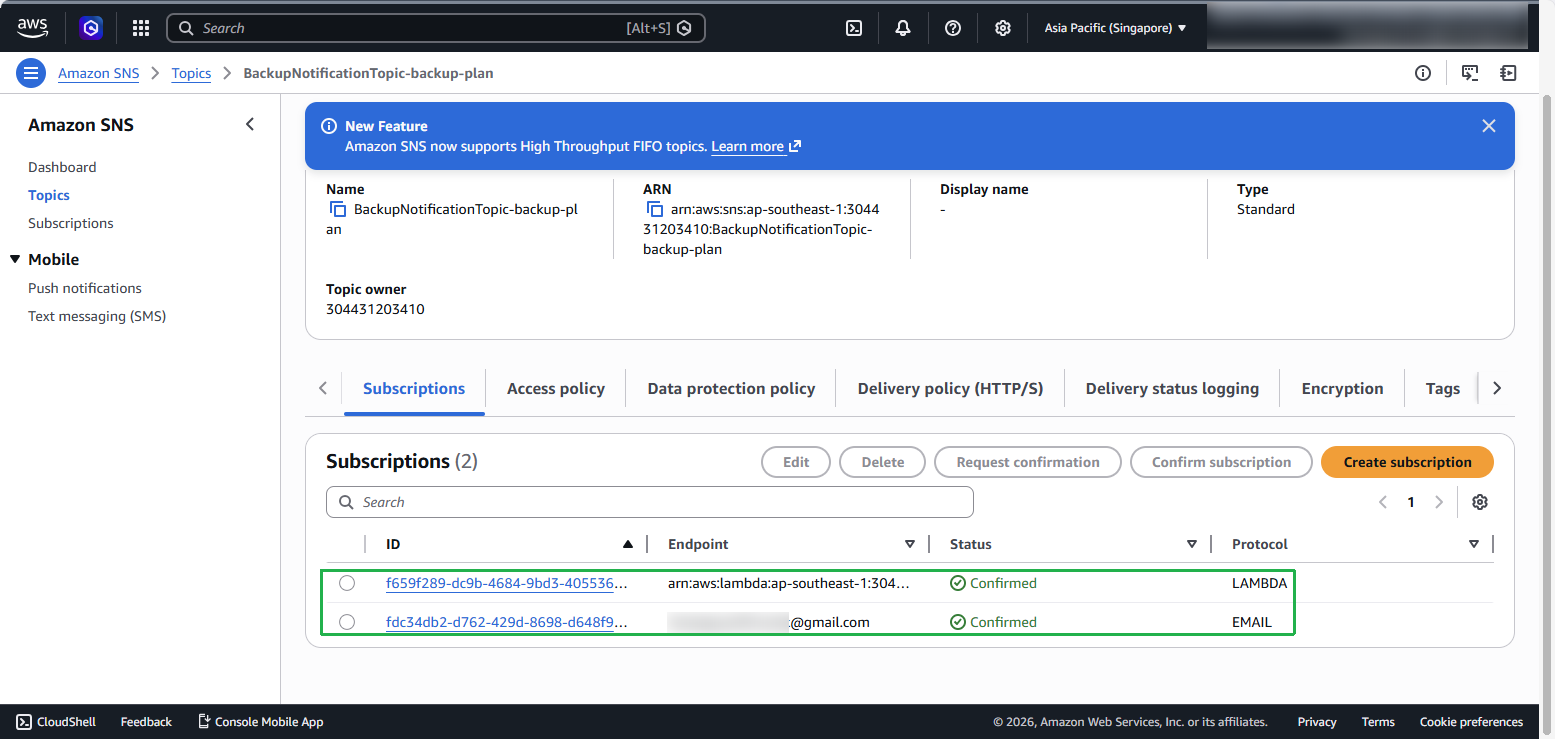Click the purple Amazon Q shortcut icon
The width and height of the screenshot is (1555, 739).
coord(91,28)
